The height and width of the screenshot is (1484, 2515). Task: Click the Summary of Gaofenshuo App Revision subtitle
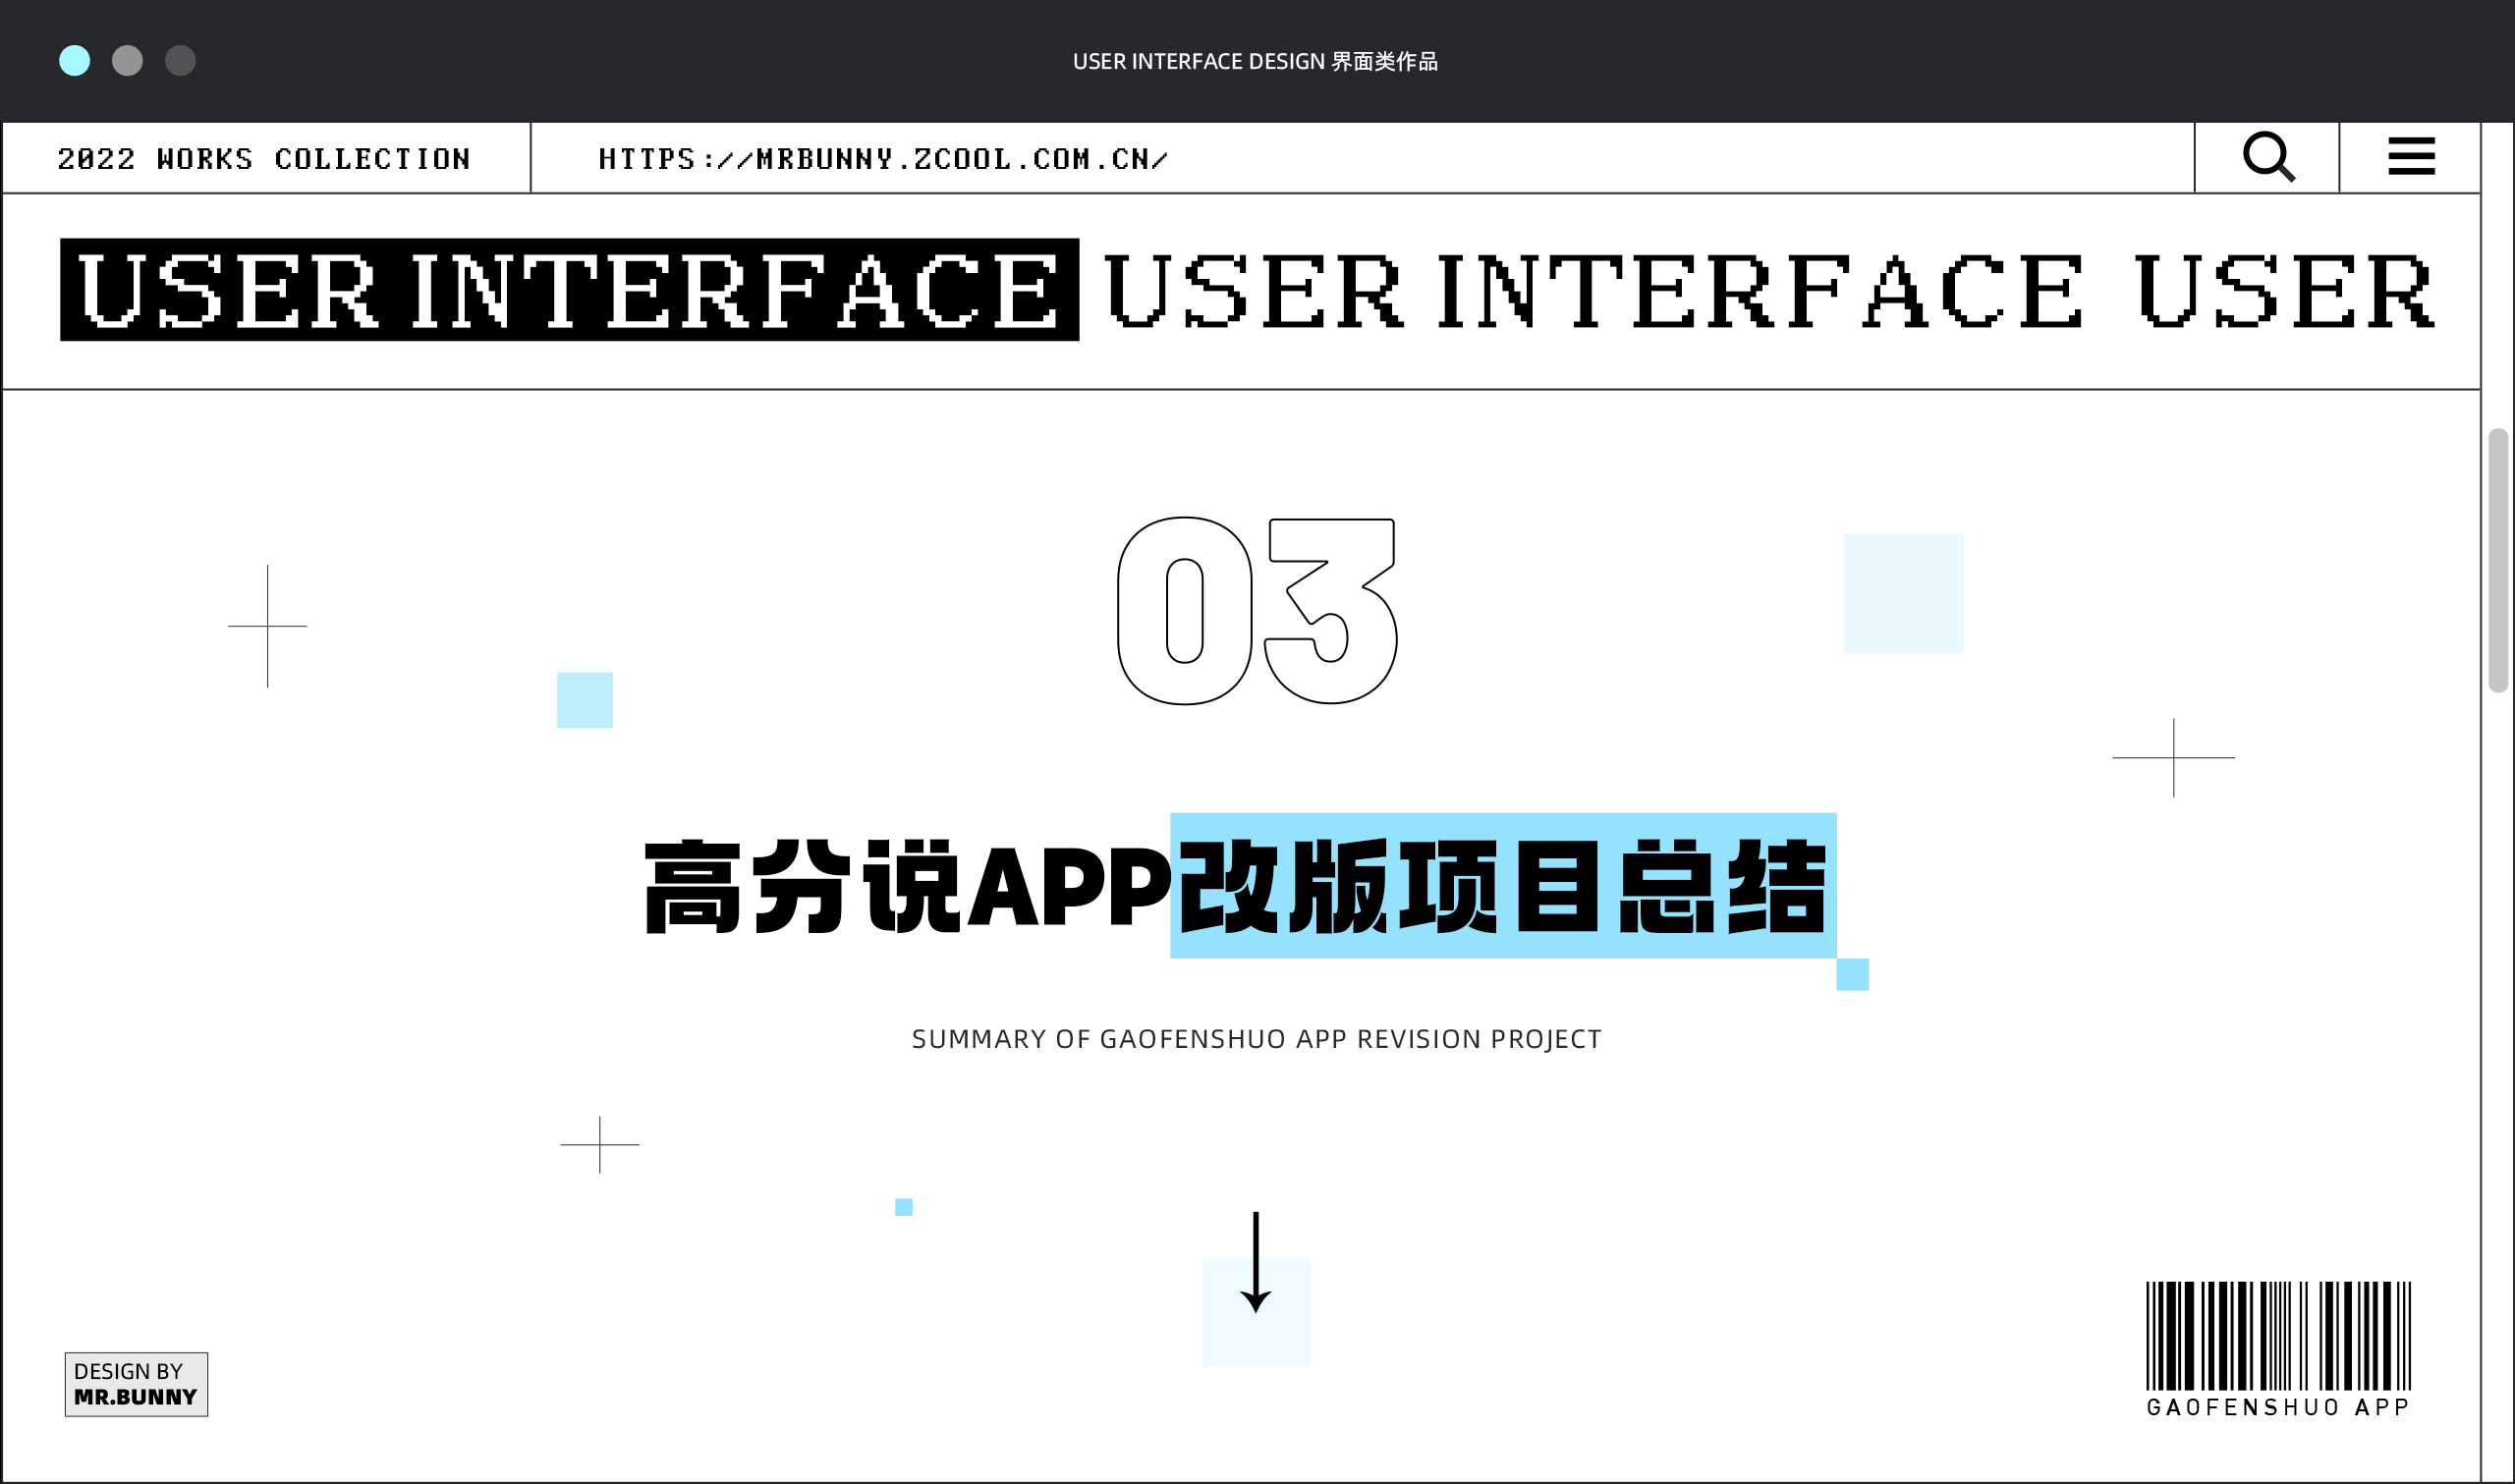[x=1256, y=1039]
